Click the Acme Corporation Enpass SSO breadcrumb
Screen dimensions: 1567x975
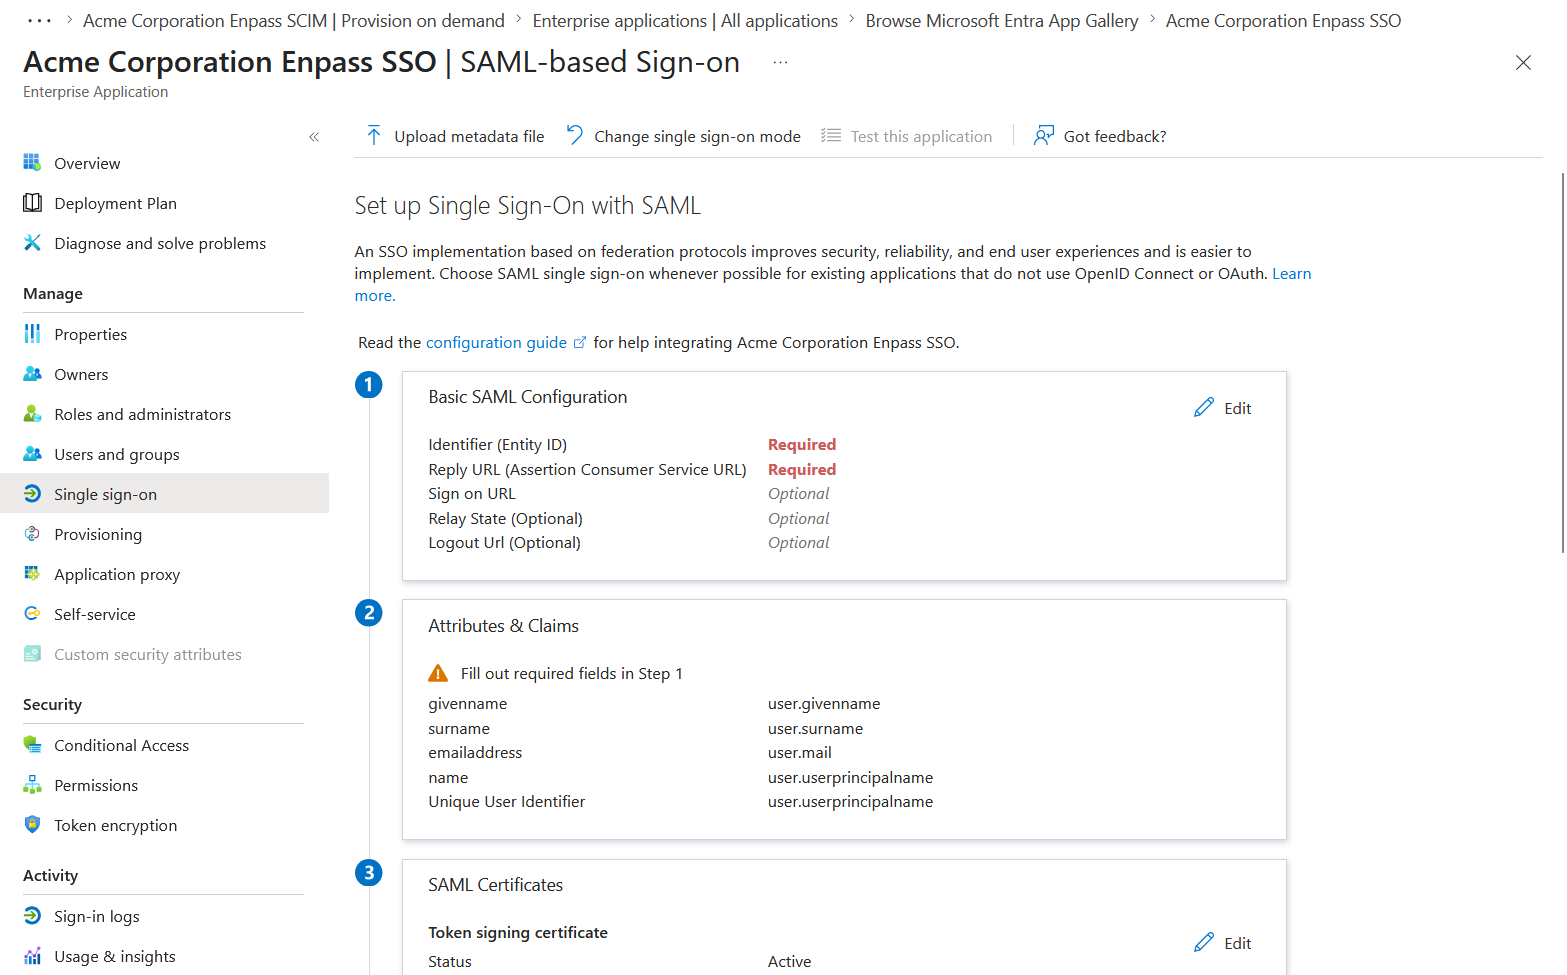point(1283,21)
